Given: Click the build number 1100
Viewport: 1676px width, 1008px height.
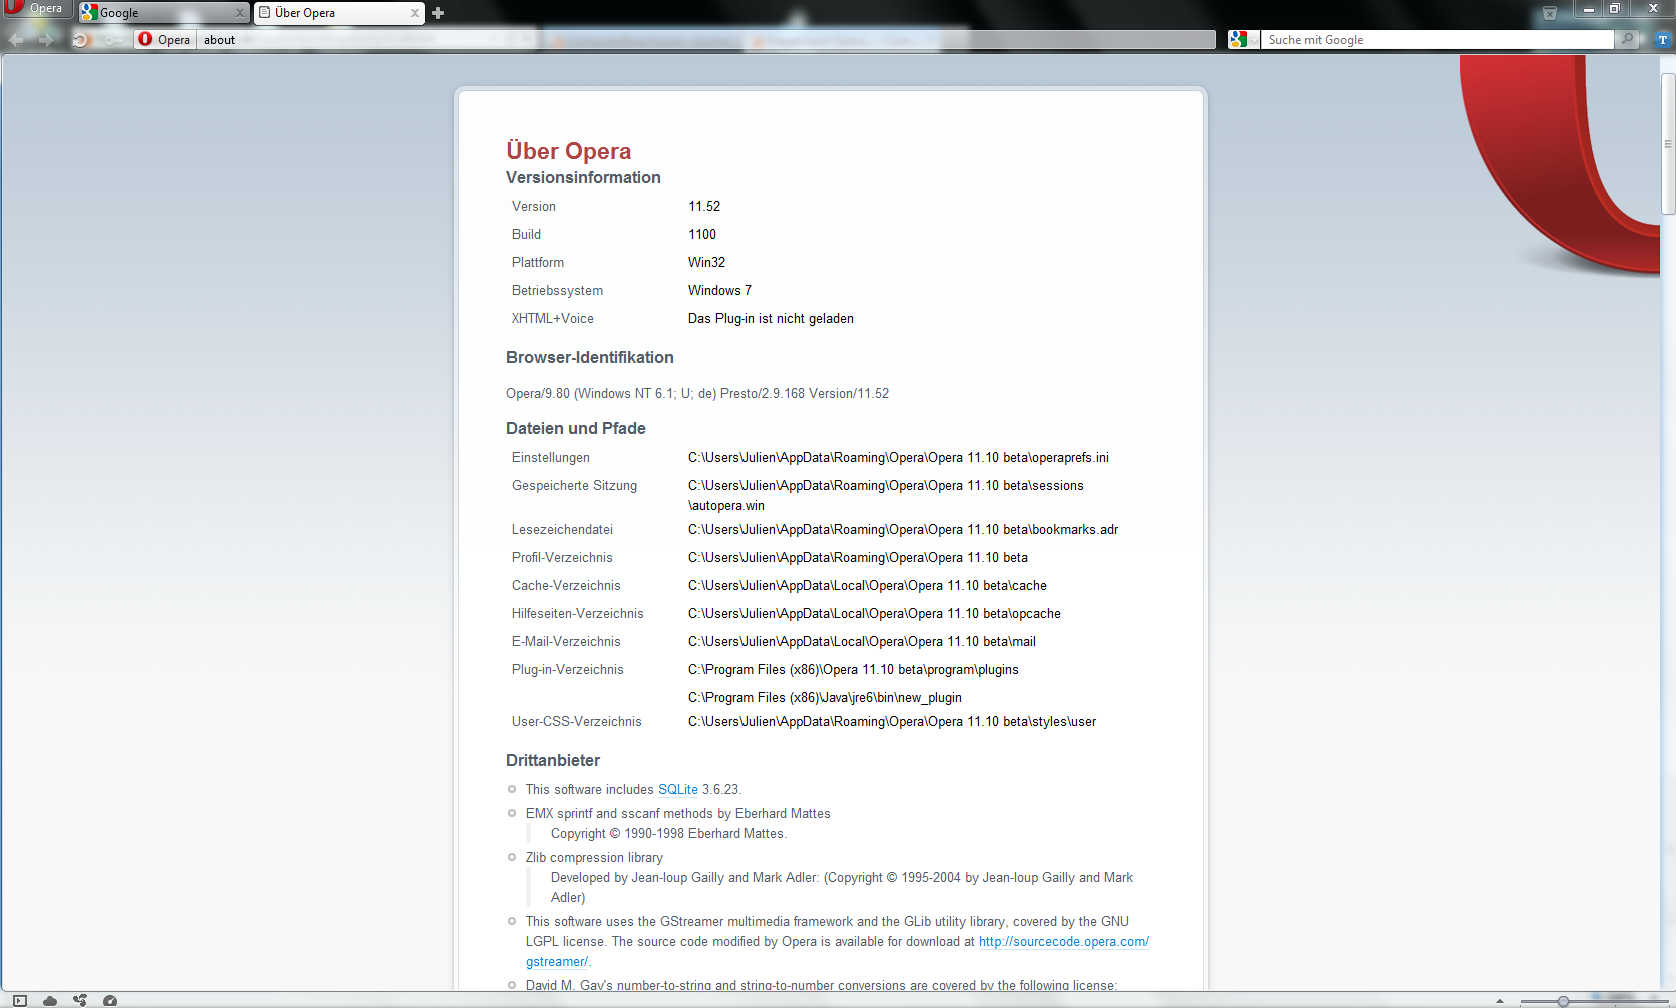Looking at the screenshot, I should (702, 235).
